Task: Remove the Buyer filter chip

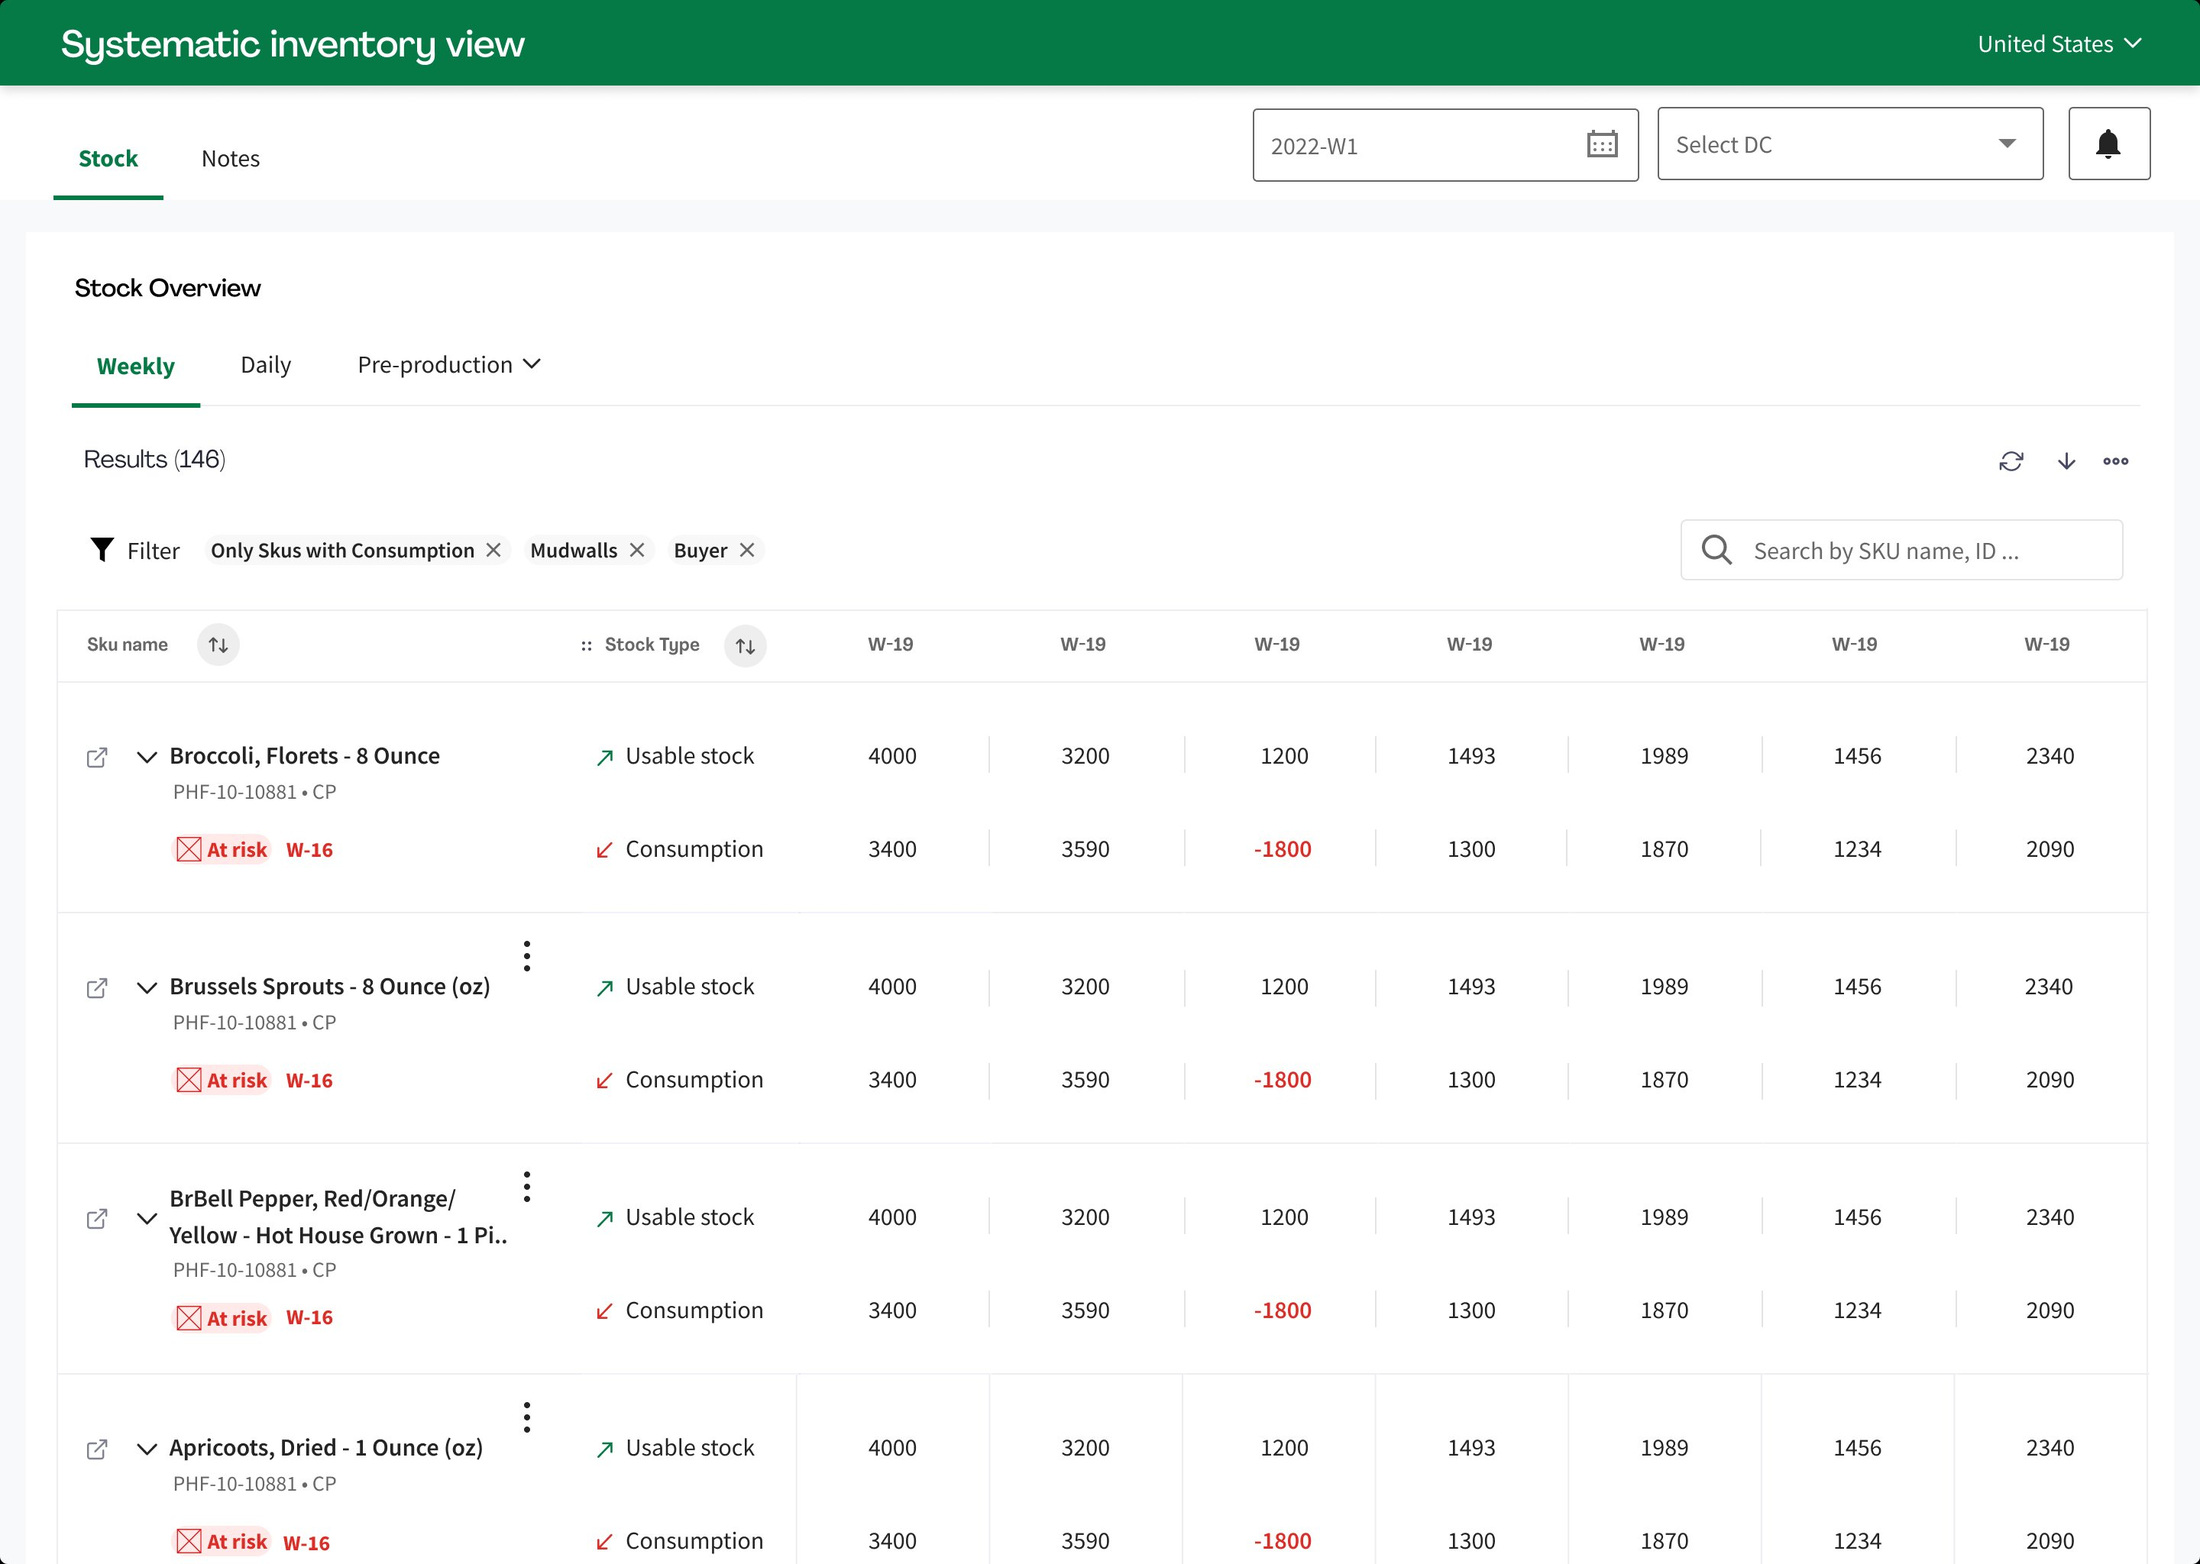Action: pos(747,550)
